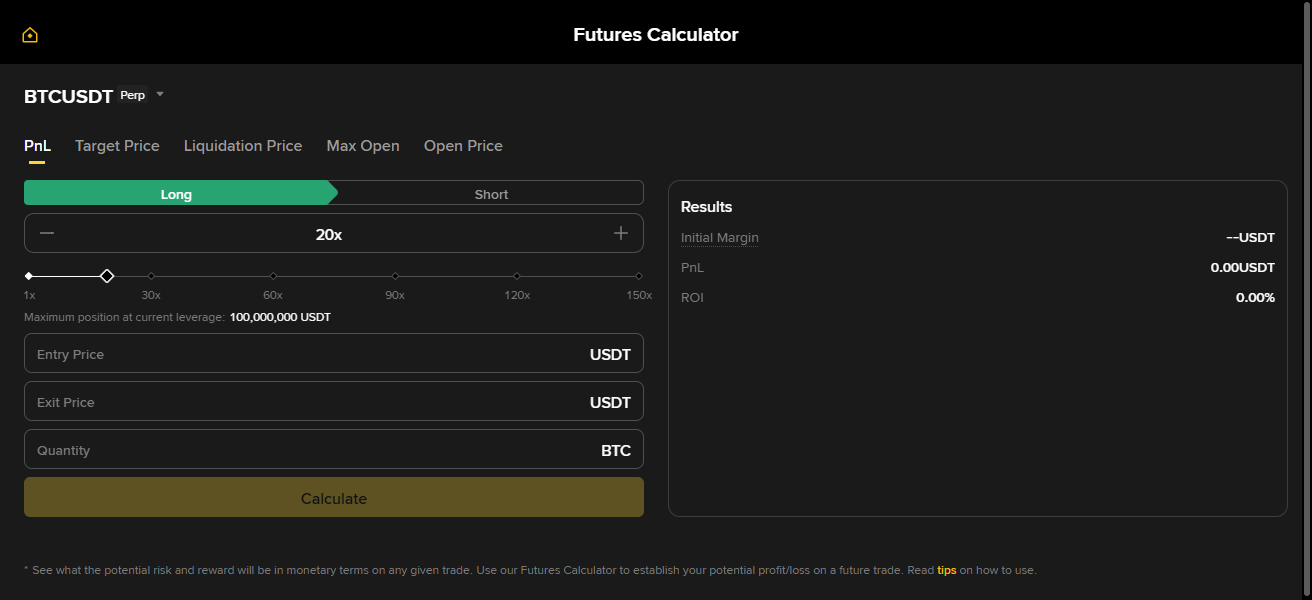1312x600 pixels.
Task: Click the Initial Margin underlined label
Action: 719,237
